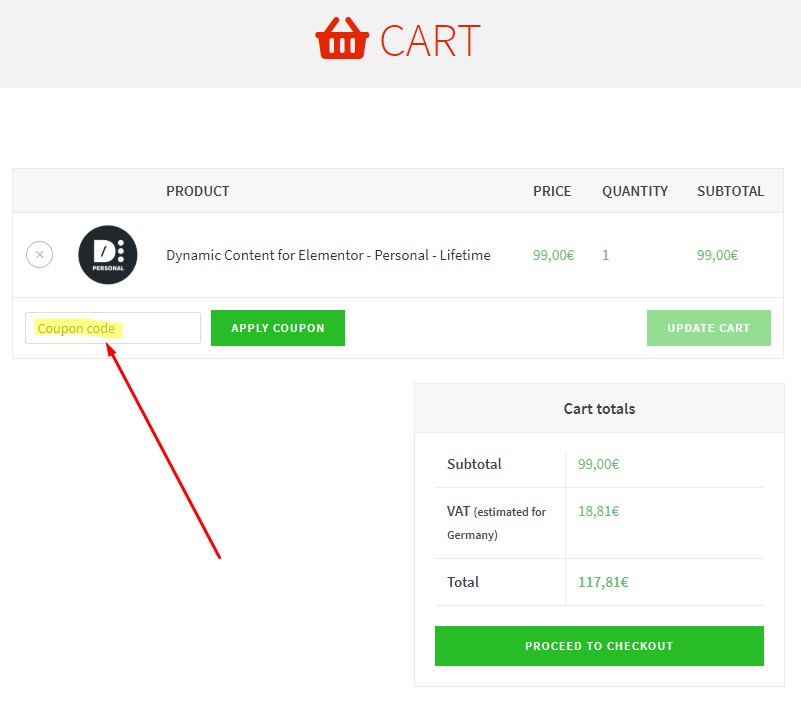Remove the Dynamic Content item from cart

click(39, 254)
